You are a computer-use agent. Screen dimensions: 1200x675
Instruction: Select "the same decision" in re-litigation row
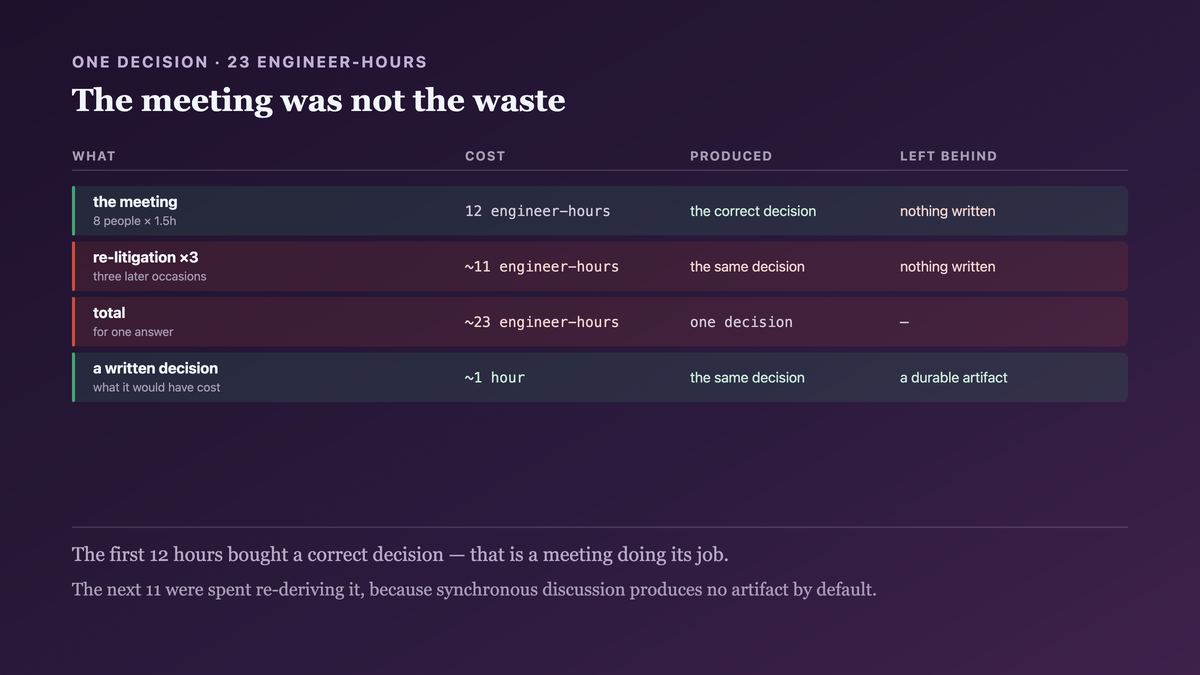point(747,267)
